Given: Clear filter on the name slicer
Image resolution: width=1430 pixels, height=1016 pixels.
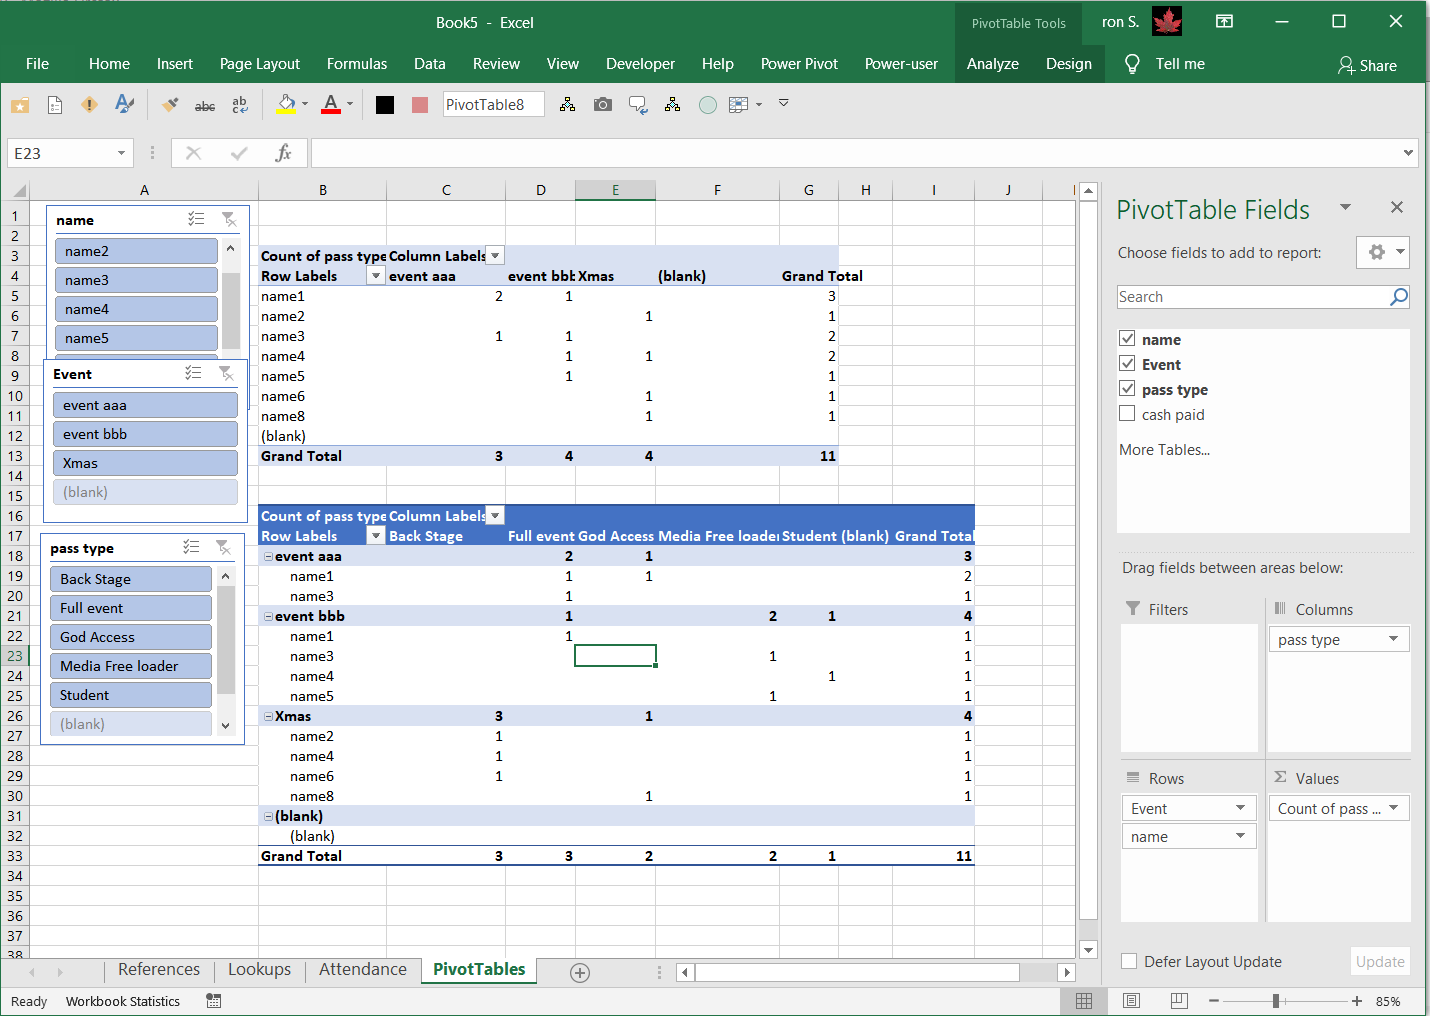Looking at the screenshot, I should click(229, 220).
